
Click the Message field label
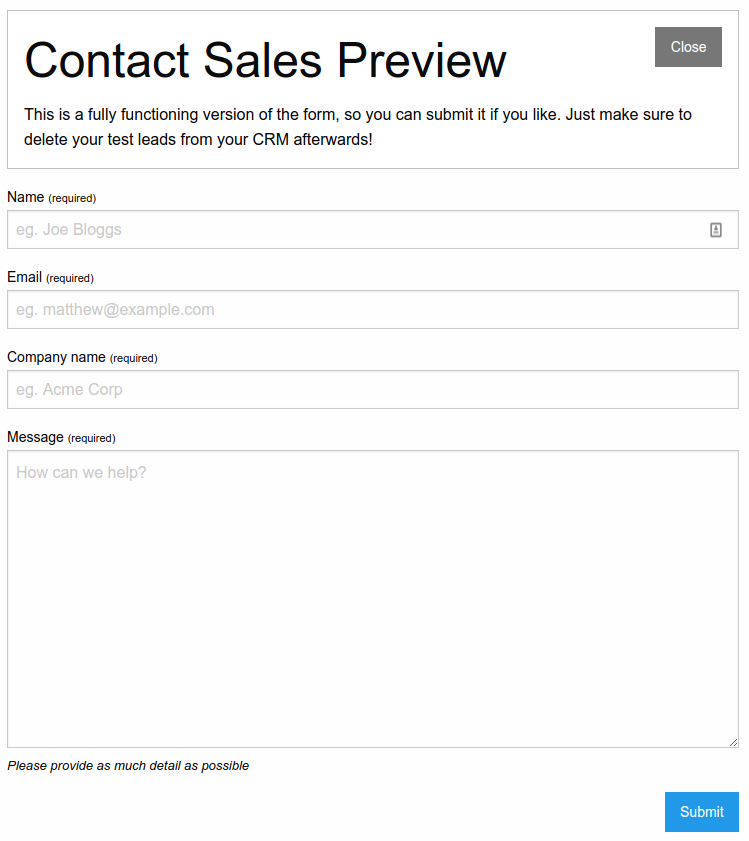[x=35, y=437]
